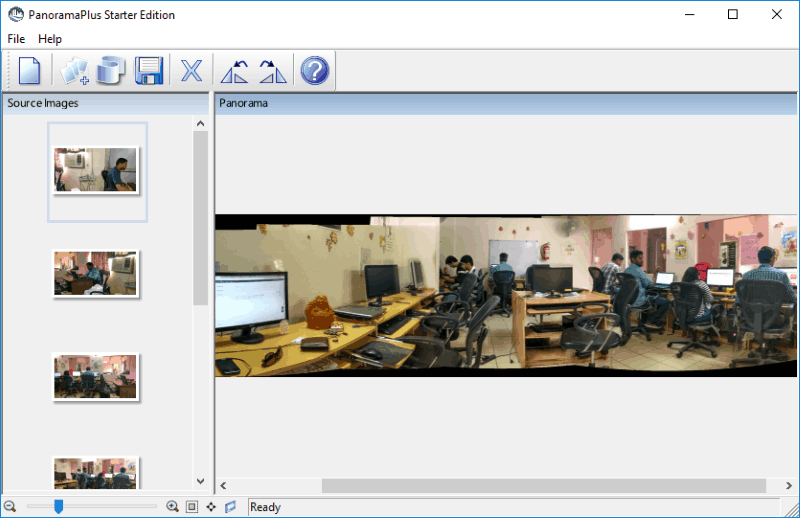Viewport: 800px width, 518px height.
Task: Open the File menu
Action: pos(16,39)
